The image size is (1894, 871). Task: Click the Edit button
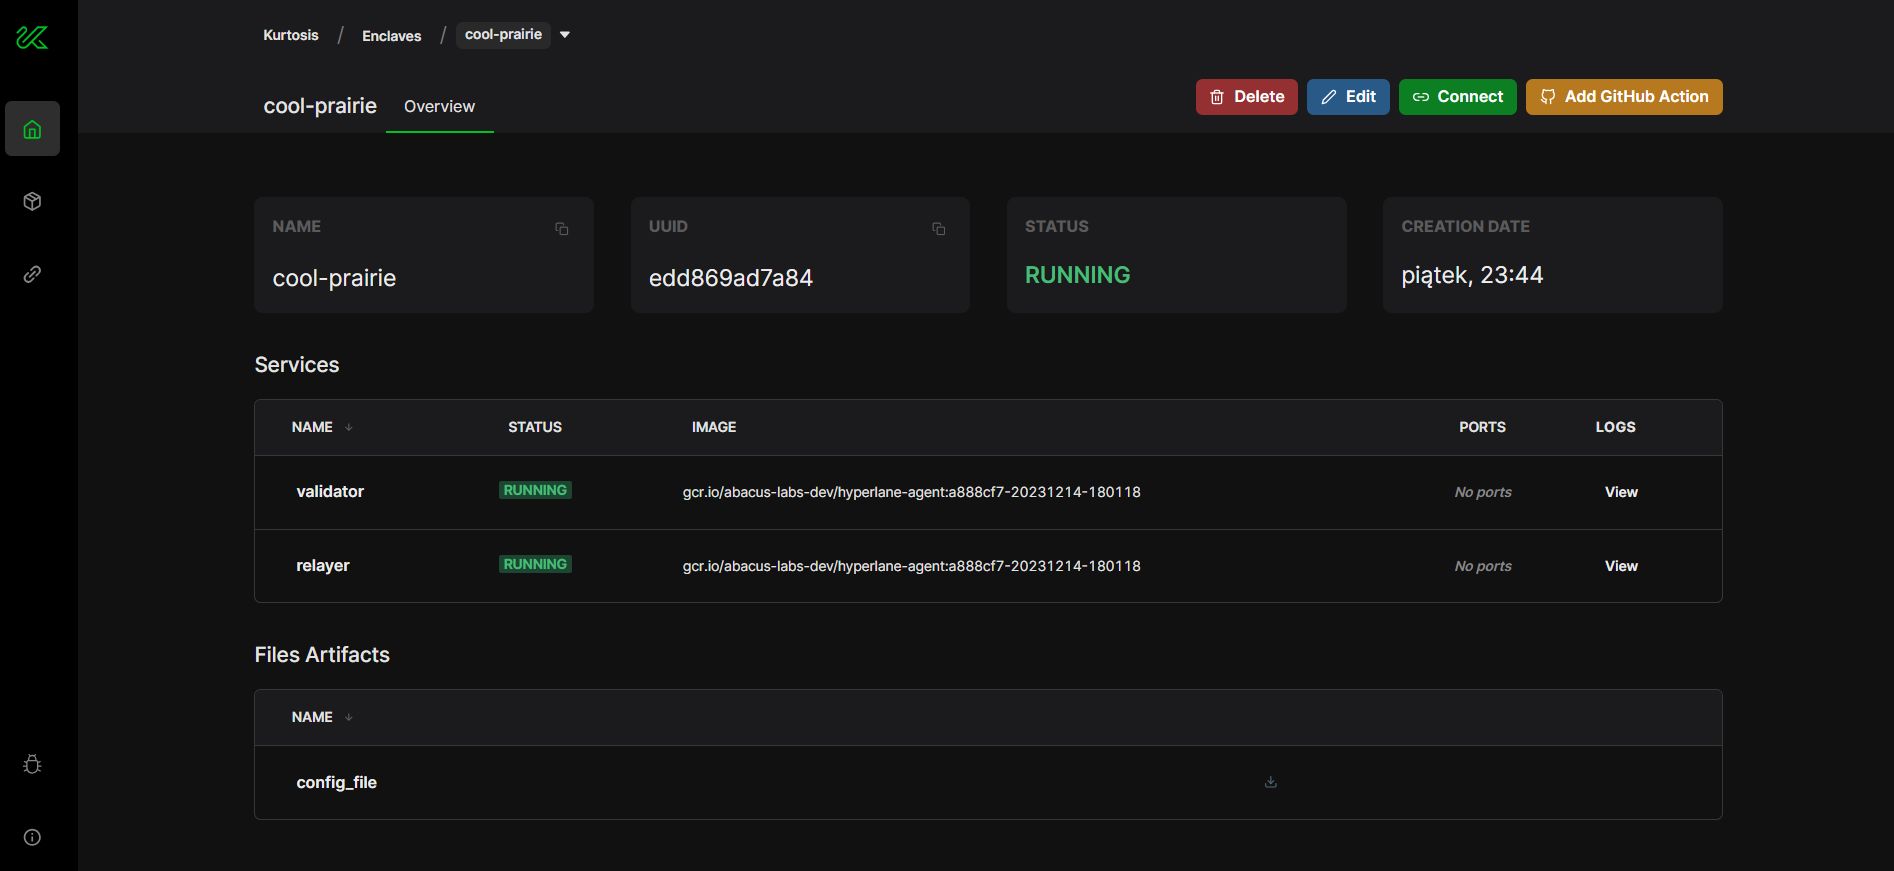pyautogui.click(x=1348, y=97)
